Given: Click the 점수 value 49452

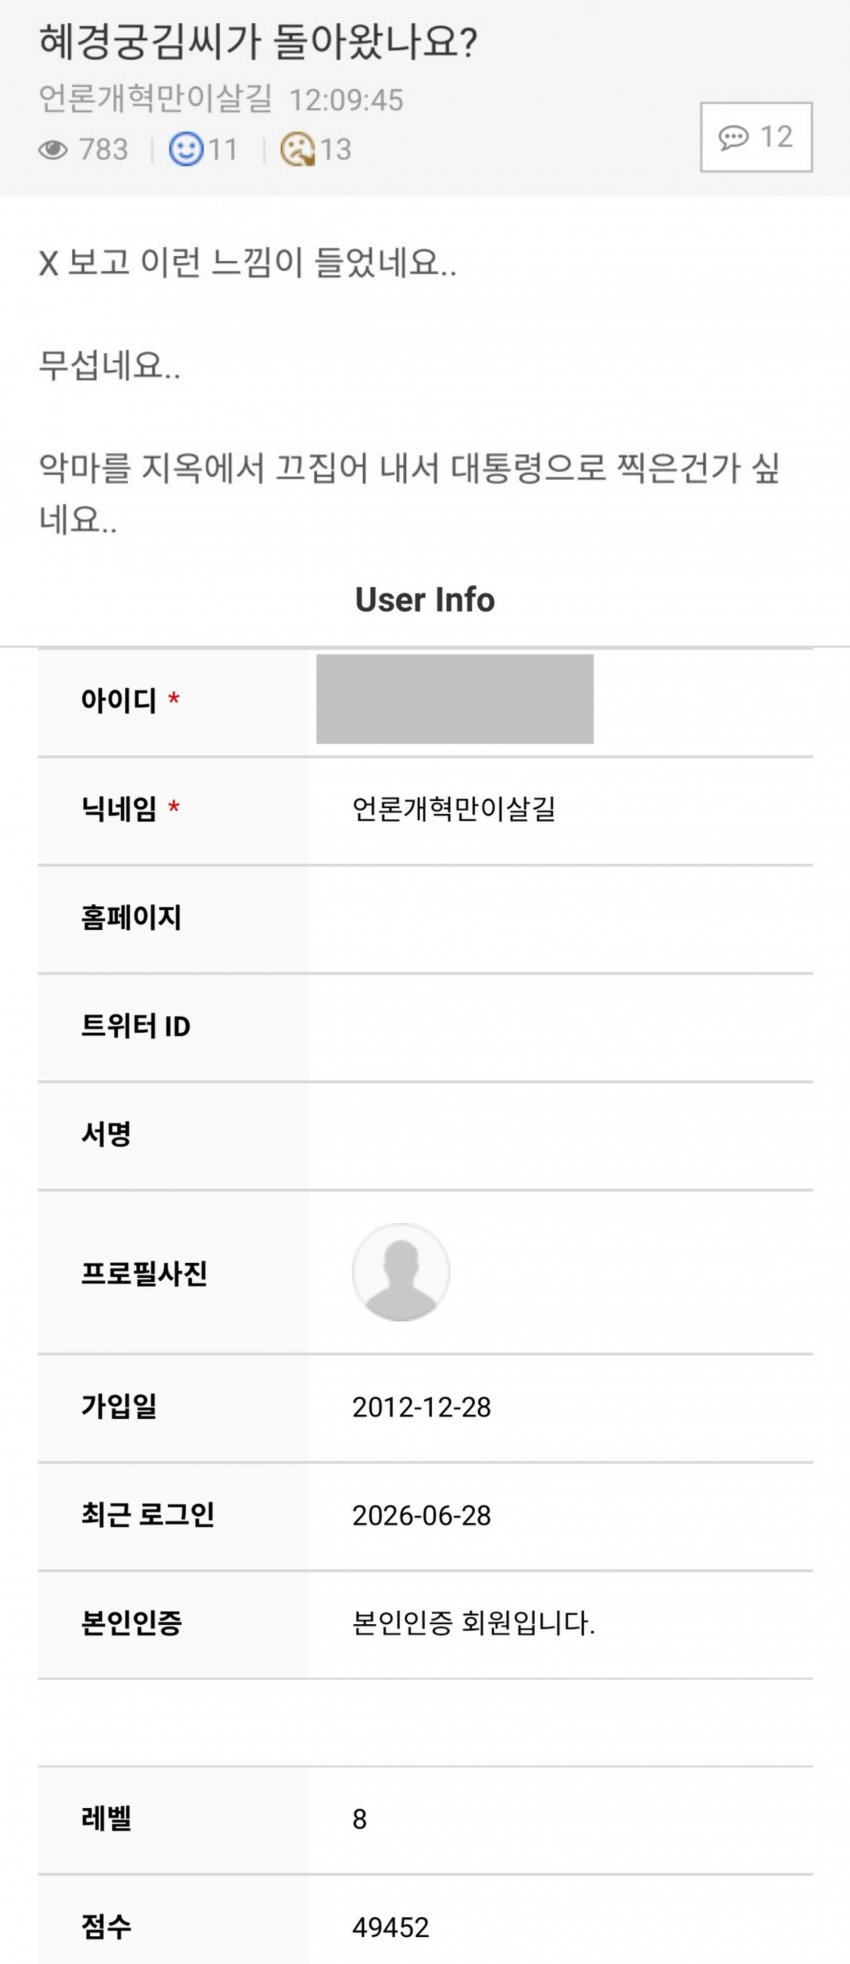Looking at the screenshot, I should point(391,1927).
